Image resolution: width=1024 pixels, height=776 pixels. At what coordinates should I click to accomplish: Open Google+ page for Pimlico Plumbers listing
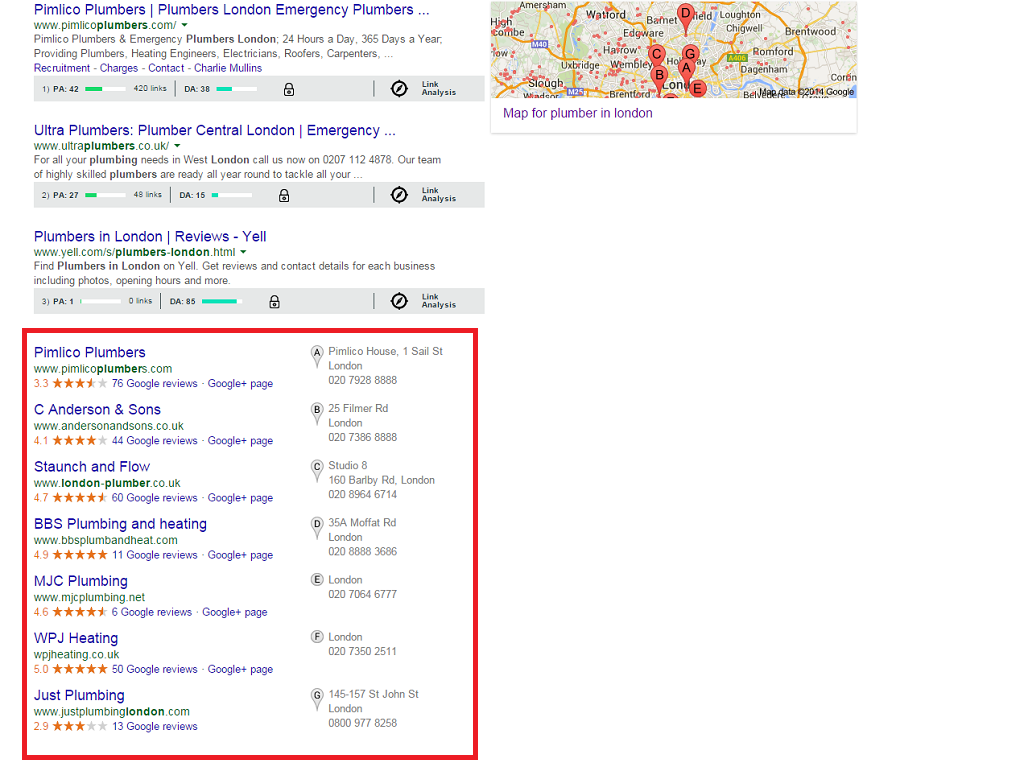240,383
